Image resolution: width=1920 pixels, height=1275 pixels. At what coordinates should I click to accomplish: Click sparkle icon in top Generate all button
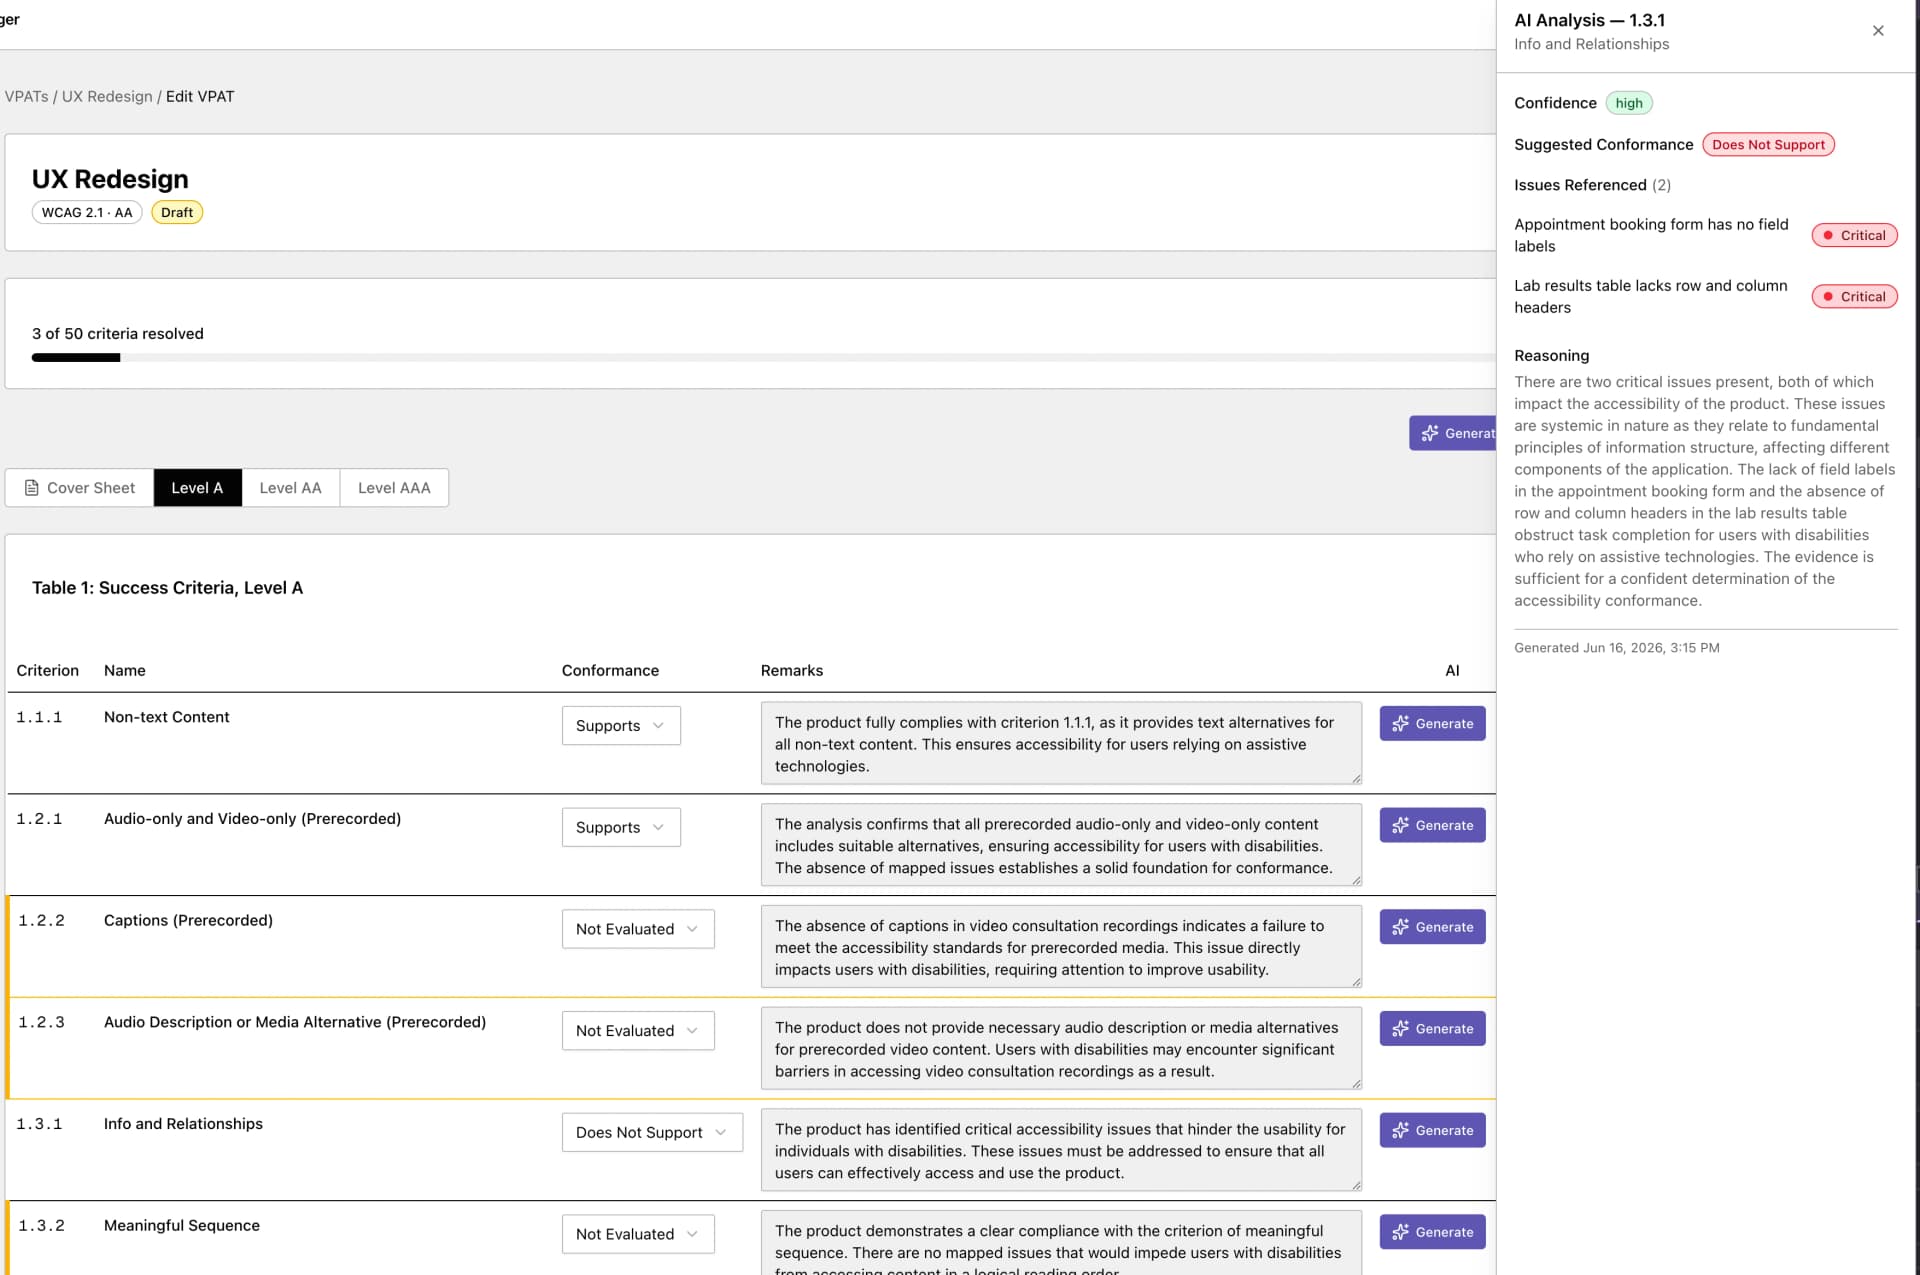pyautogui.click(x=1430, y=434)
